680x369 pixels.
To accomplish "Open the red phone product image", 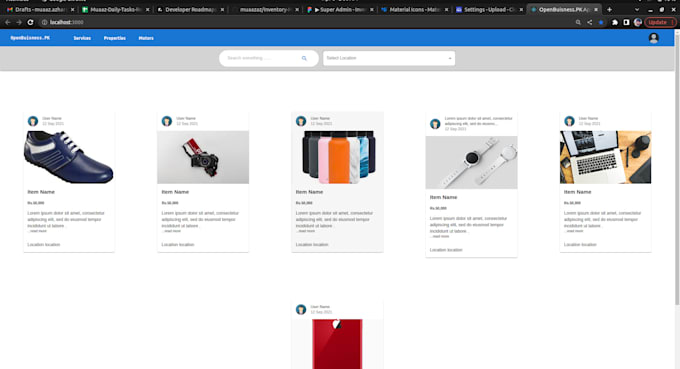I will (337, 344).
